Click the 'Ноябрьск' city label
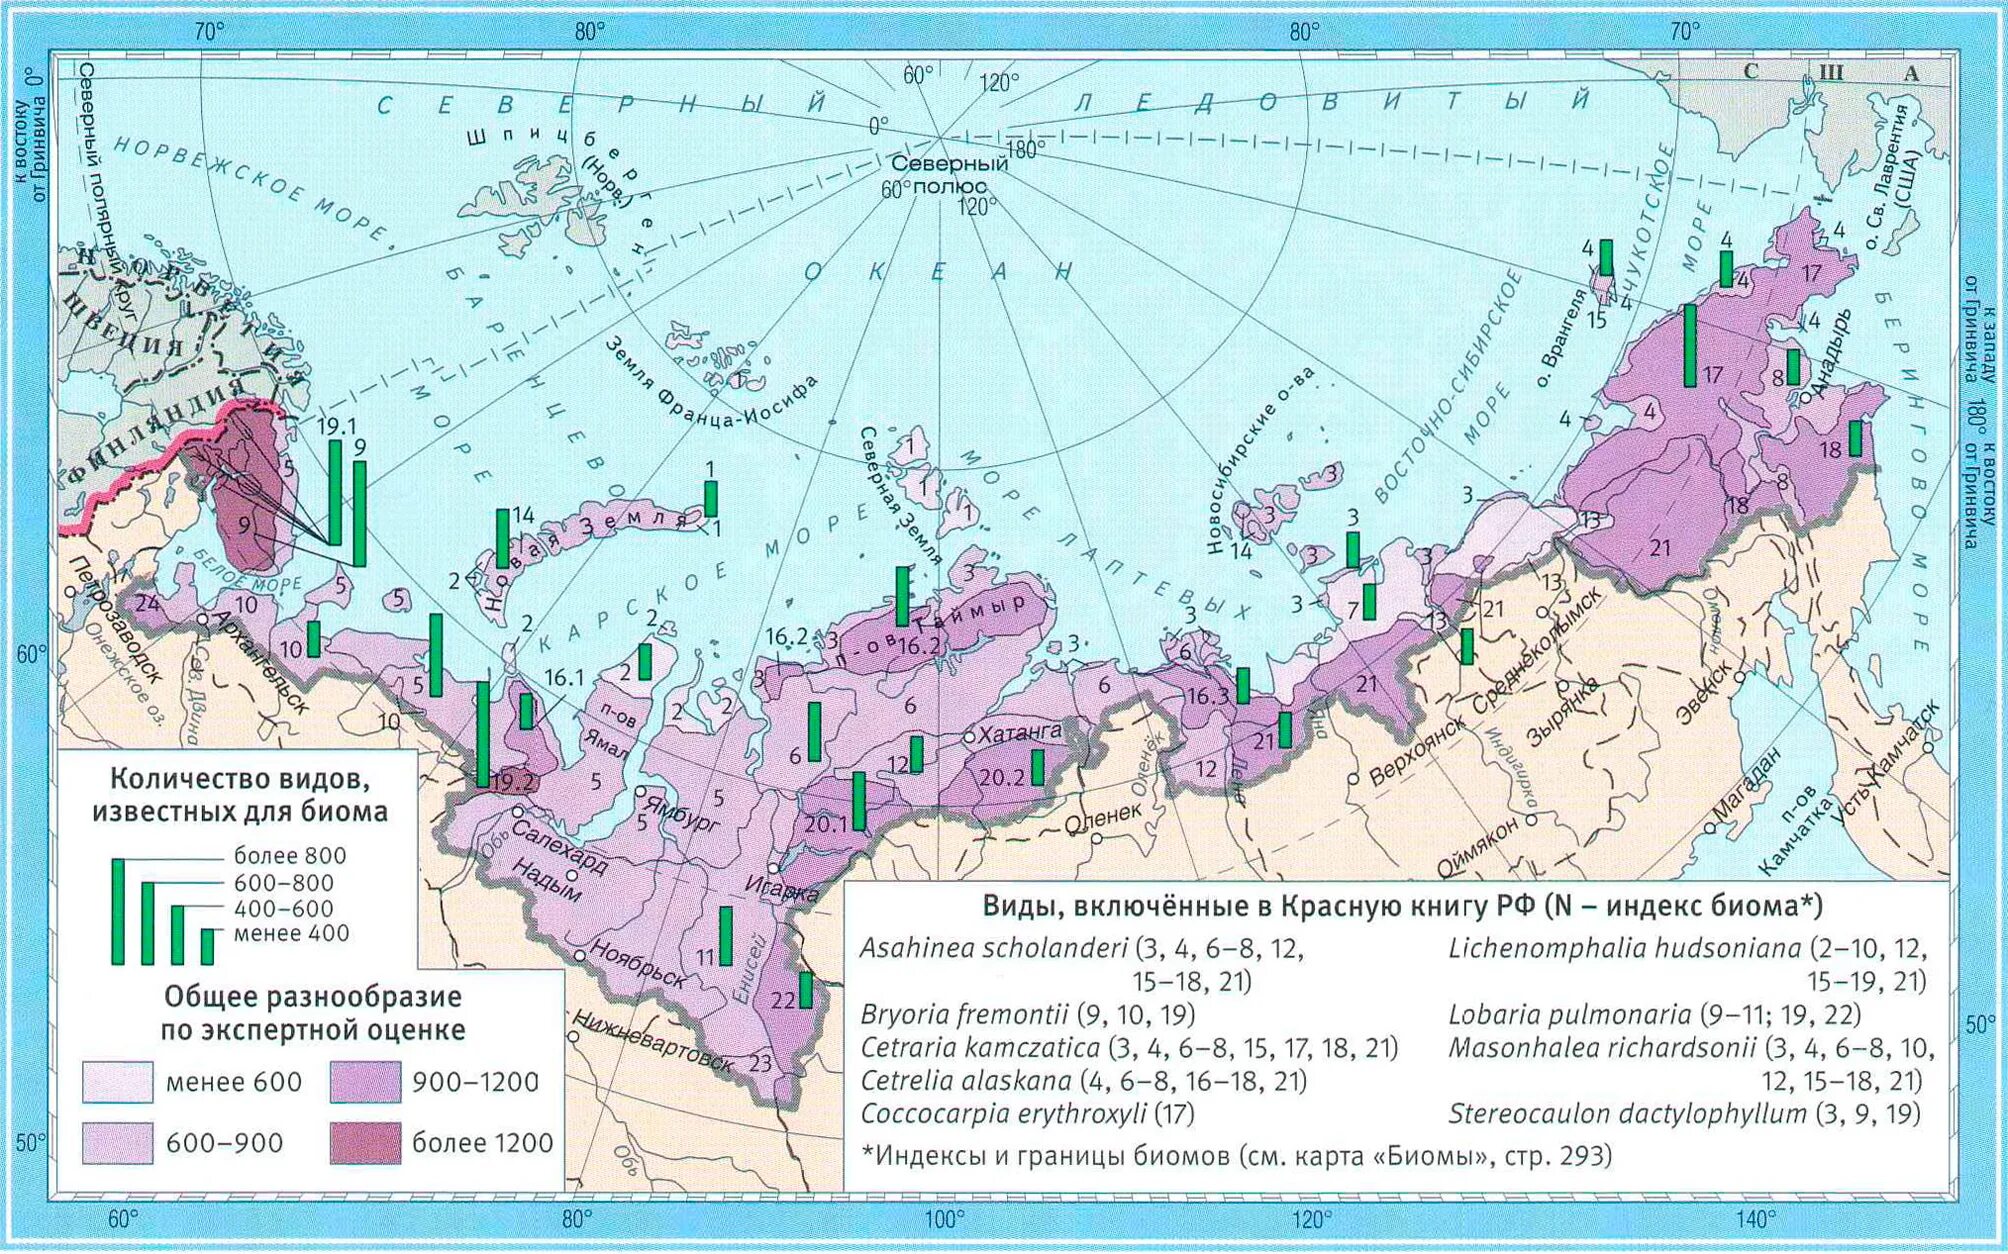The height and width of the screenshot is (1254, 2008). pos(639,962)
